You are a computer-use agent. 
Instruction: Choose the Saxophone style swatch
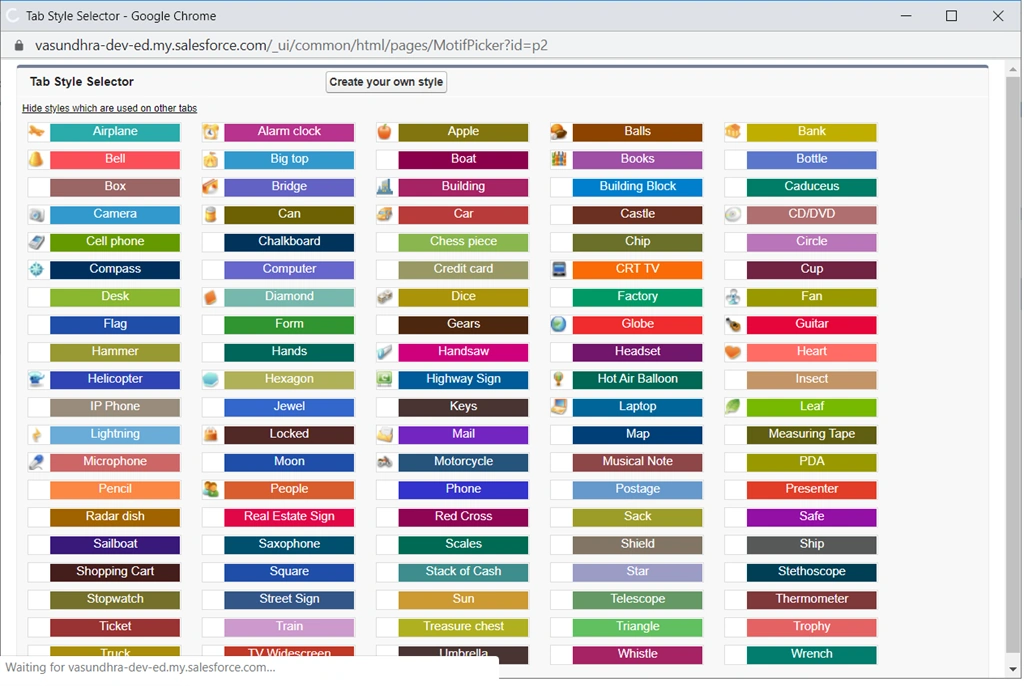tap(289, 545)
